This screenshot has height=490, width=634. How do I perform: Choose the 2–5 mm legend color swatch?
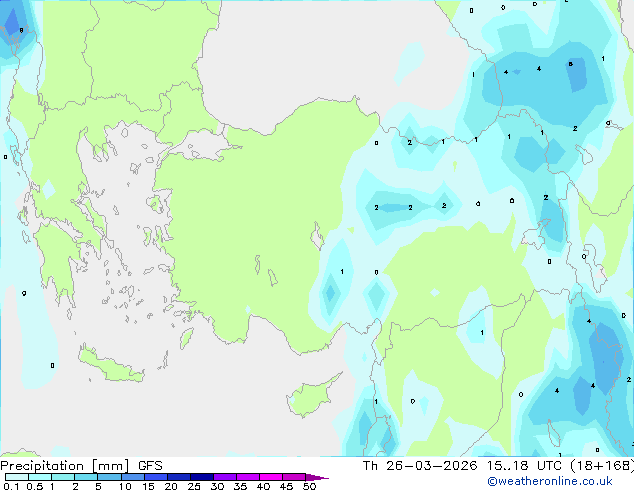tap(86, 477)
